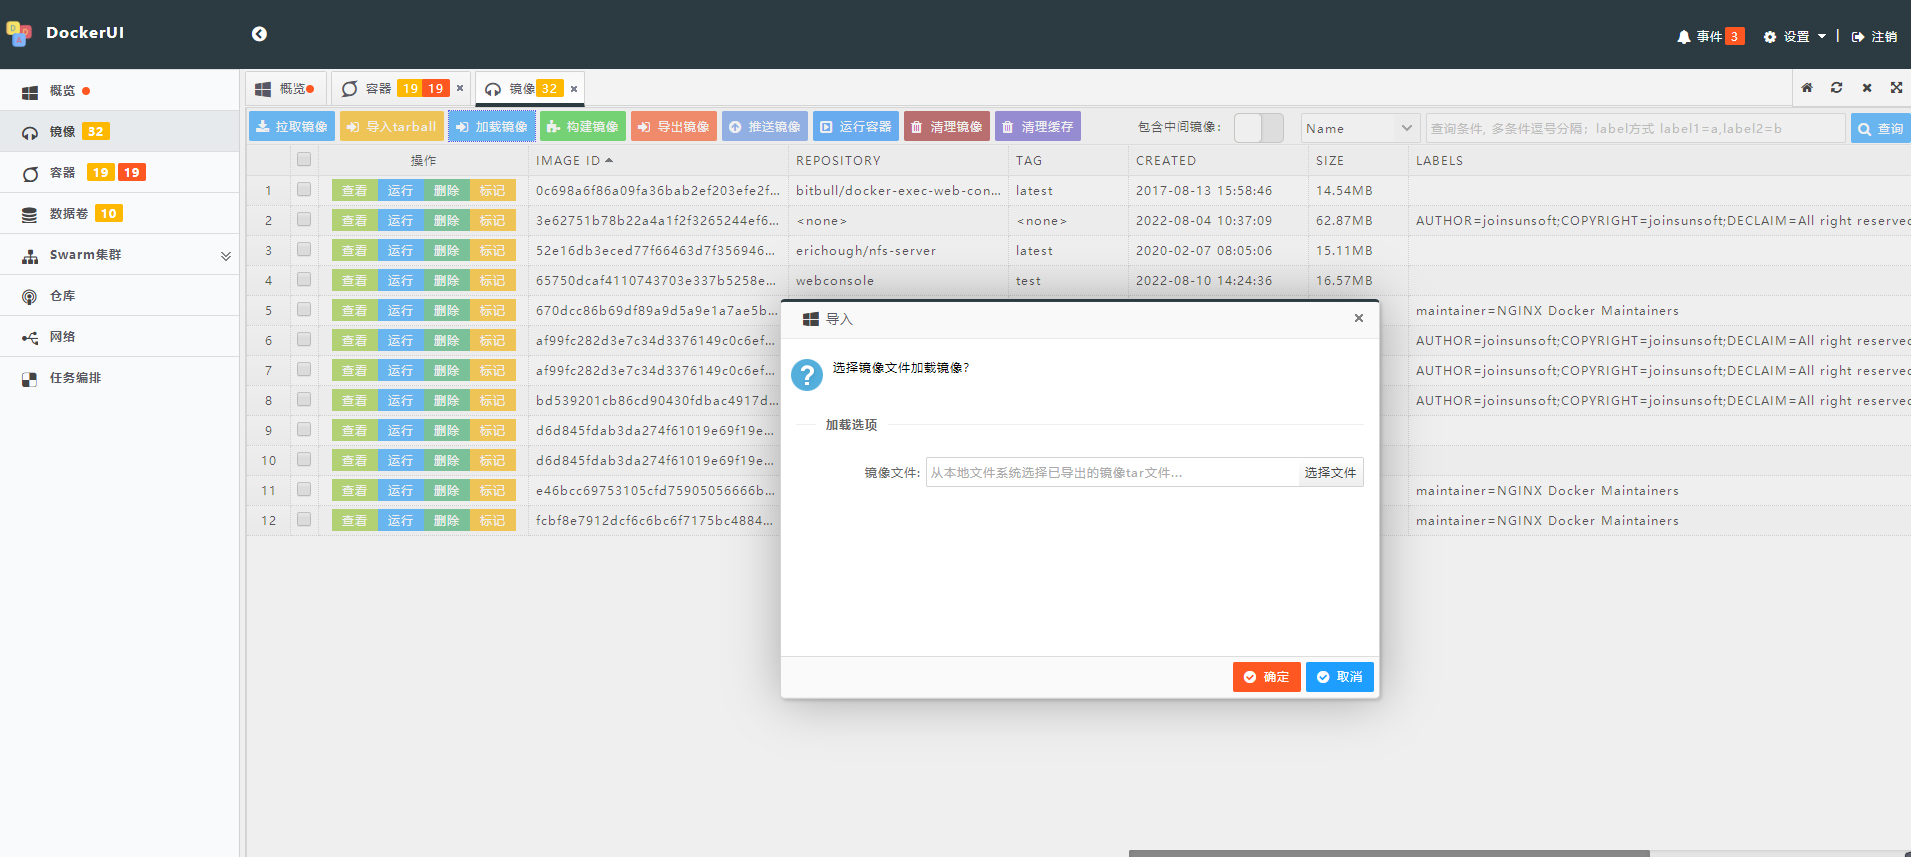Open the events notification bell
The image size is (1911, 857).
click(1684, 37)
